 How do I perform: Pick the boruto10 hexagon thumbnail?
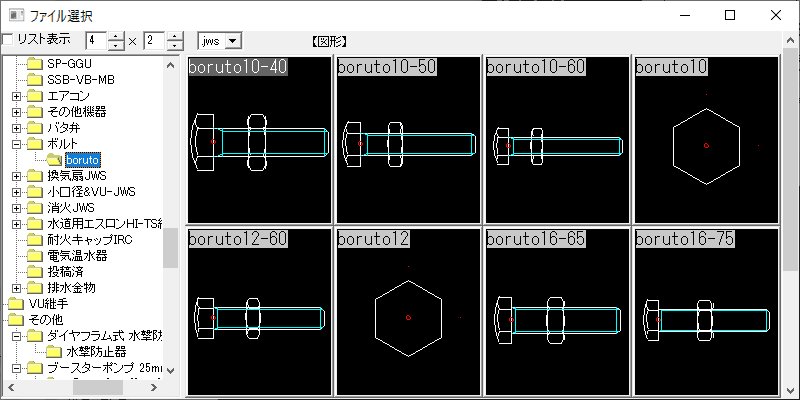coord(707,140)
